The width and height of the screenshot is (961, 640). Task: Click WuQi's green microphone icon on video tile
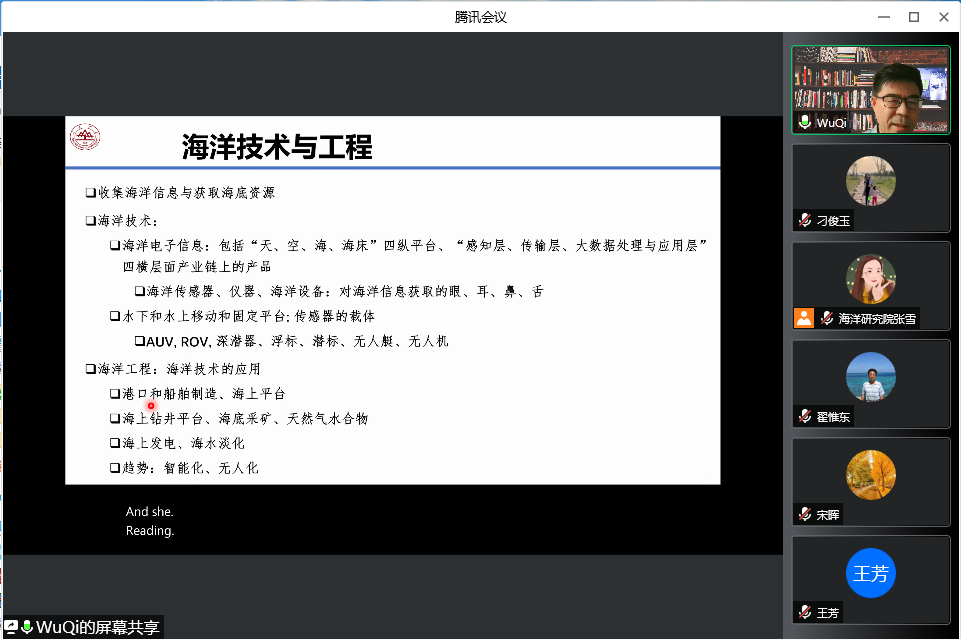point(805,122)
